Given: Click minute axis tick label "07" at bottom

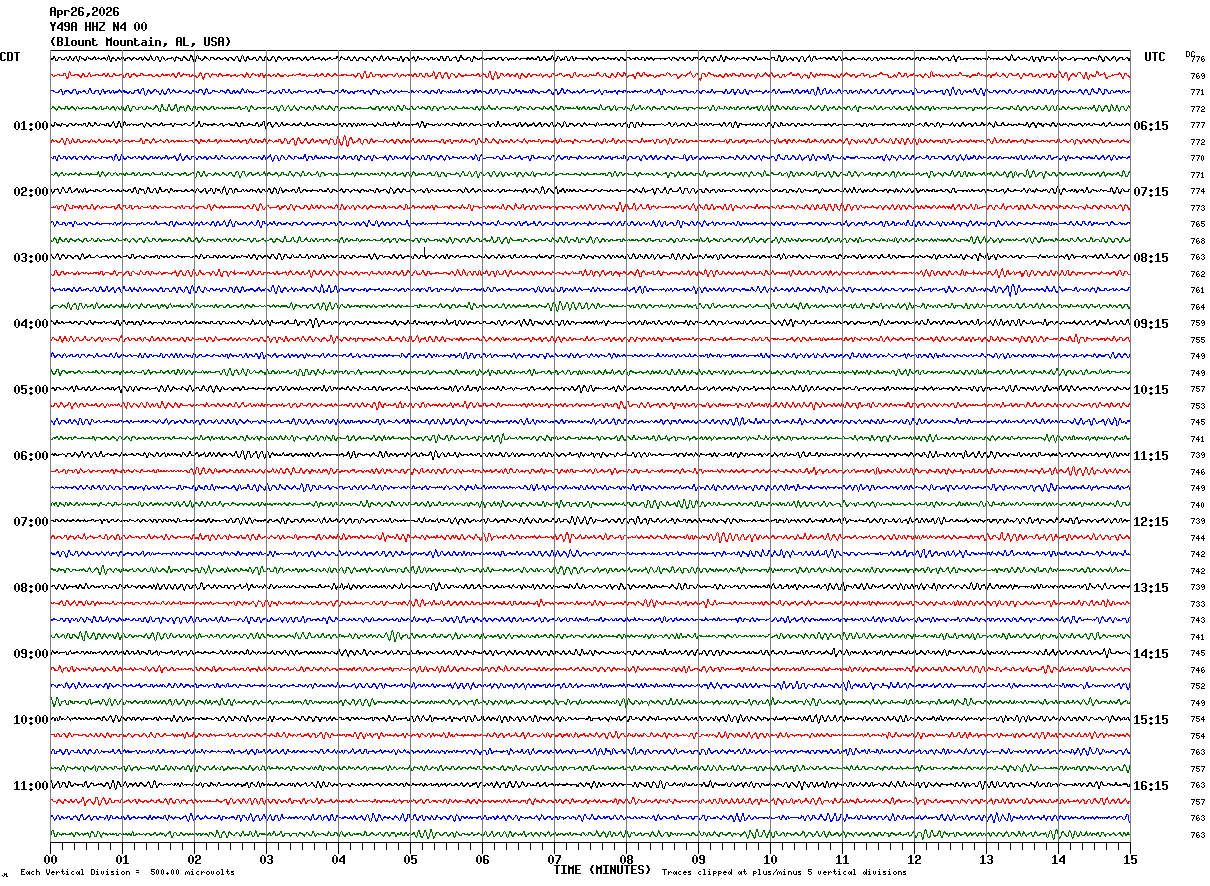Looking at the screenshot, I should (x=554, y=859).
